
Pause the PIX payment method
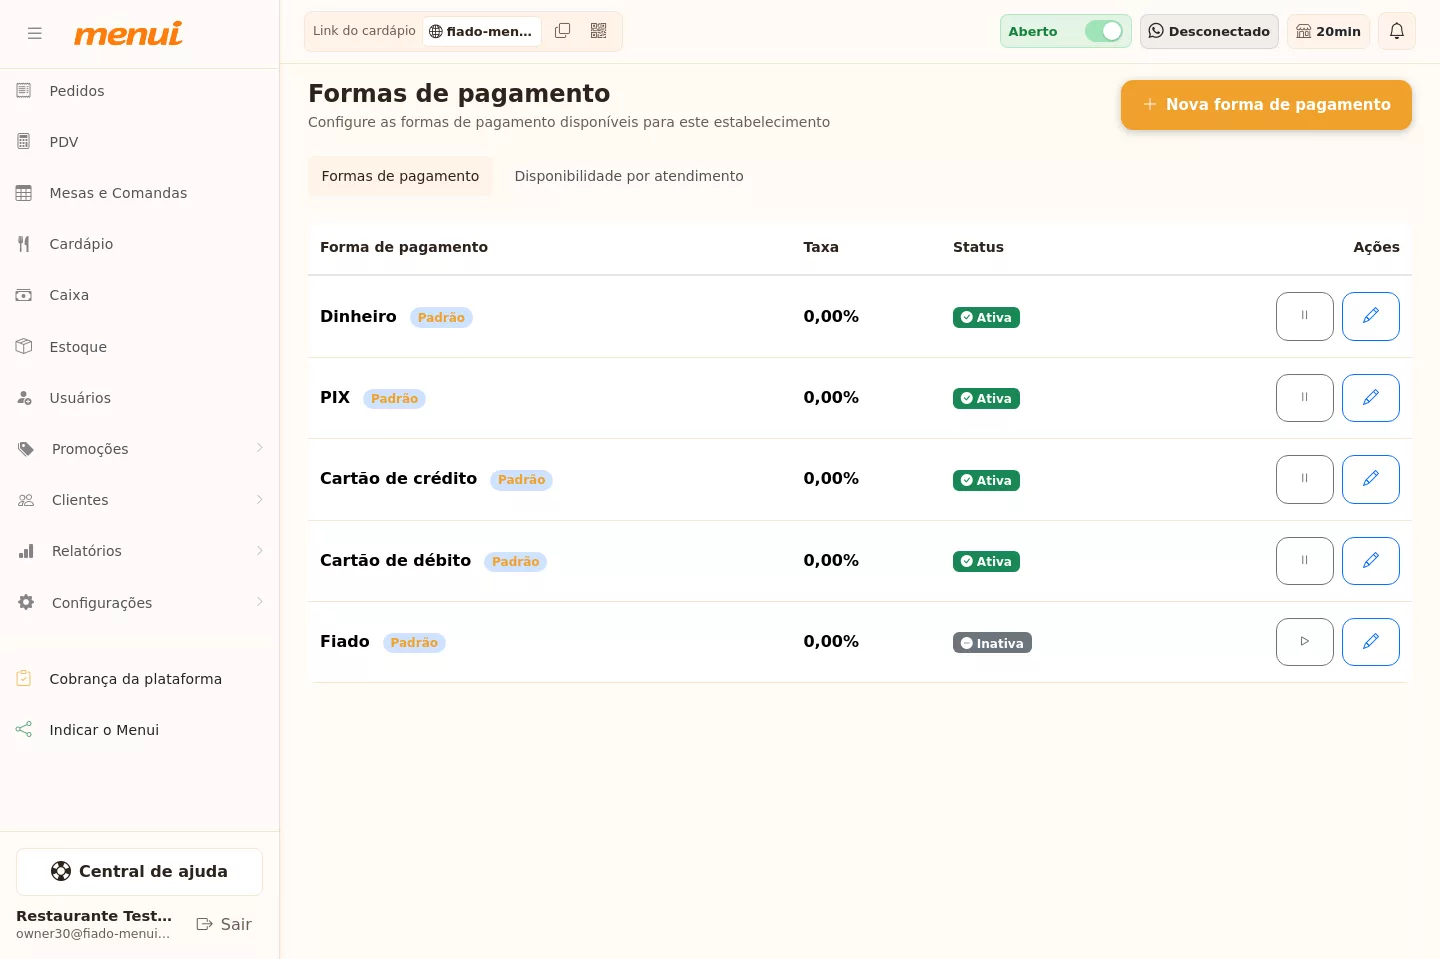(x=1304, y=398)
